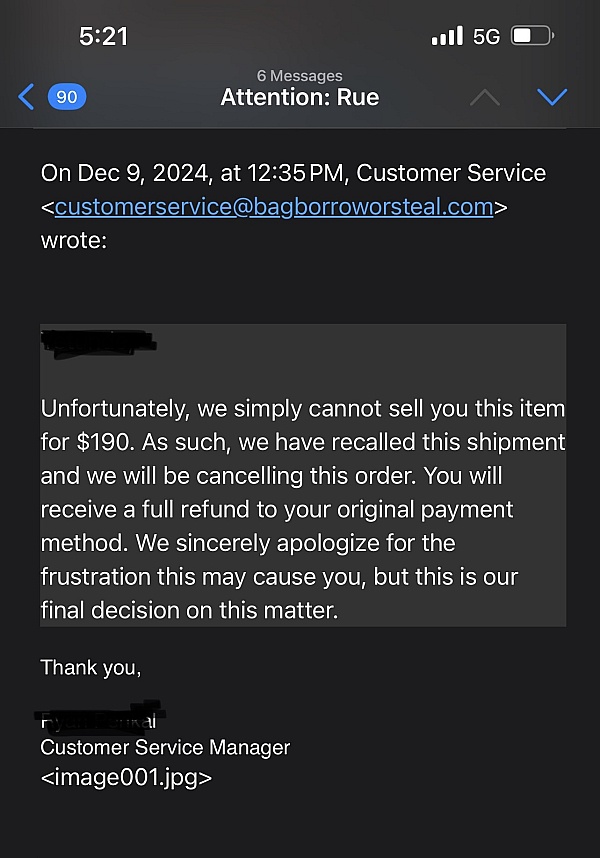This screenshot has height=858, width=600.
Task: Tap the redacted name above Customer Service Manager
Action: (x=100, y=718)
